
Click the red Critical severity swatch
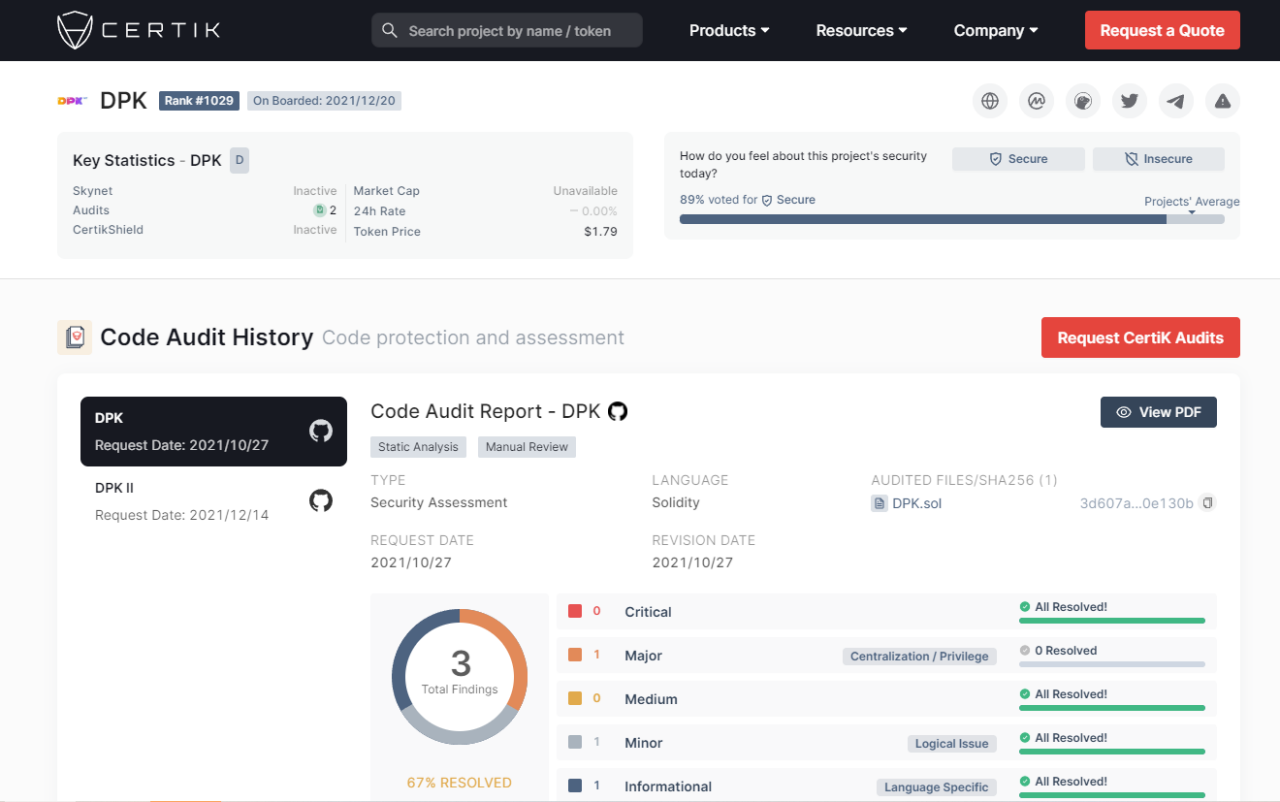point(575,611)
